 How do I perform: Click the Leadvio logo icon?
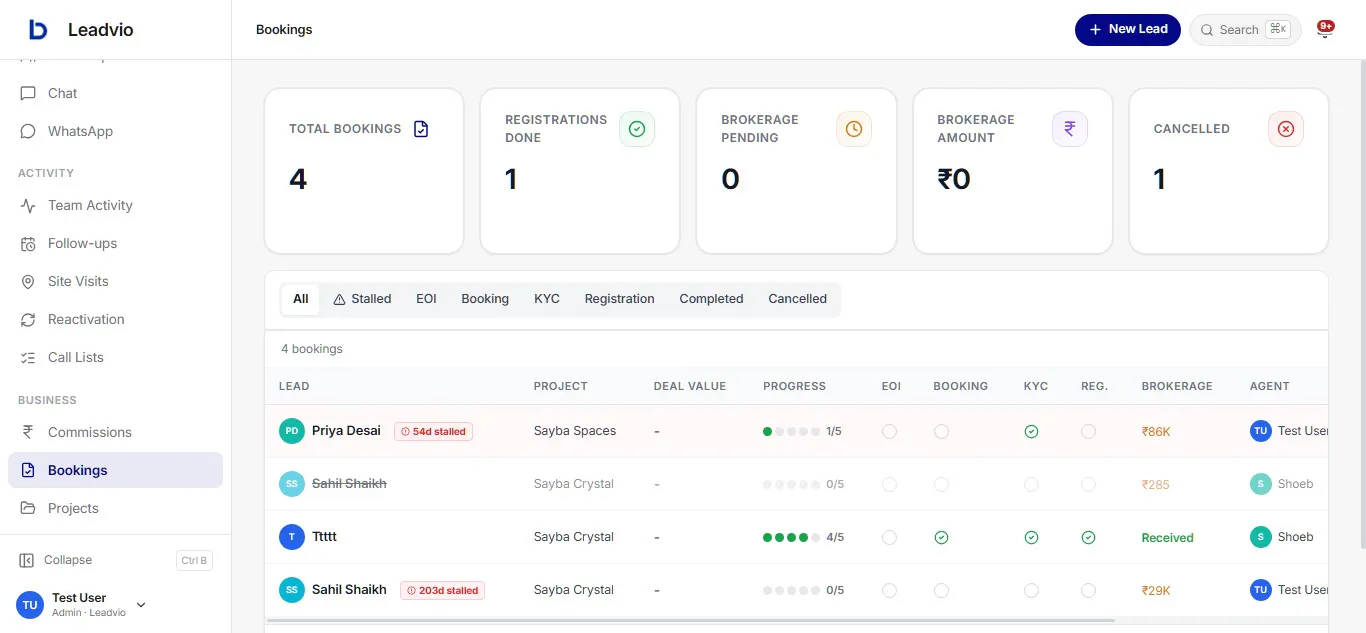point(38,30)
